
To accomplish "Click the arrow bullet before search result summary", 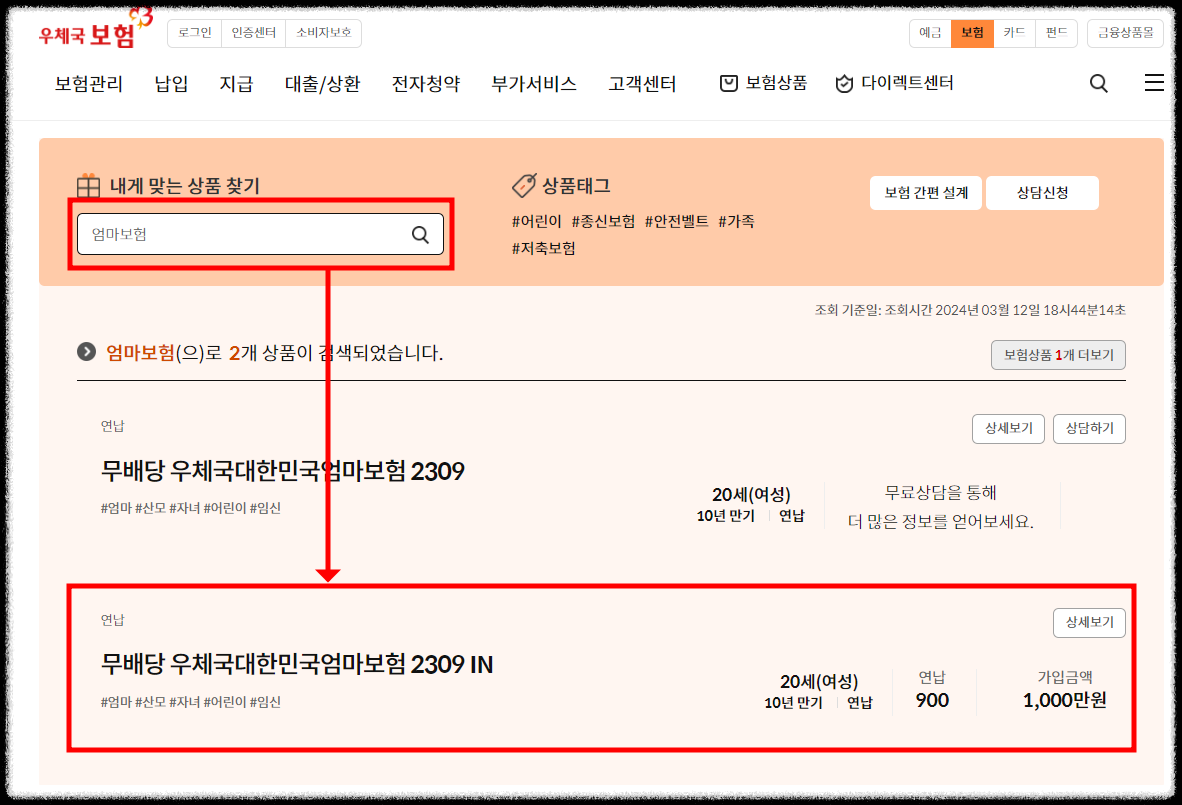I will [x=87, y=352].
